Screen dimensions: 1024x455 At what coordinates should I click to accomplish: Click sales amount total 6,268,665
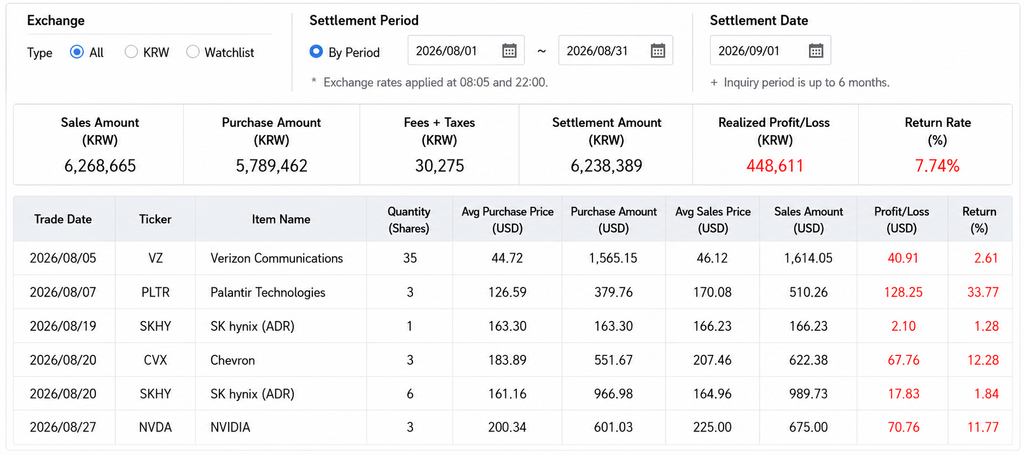pos(100,166)
